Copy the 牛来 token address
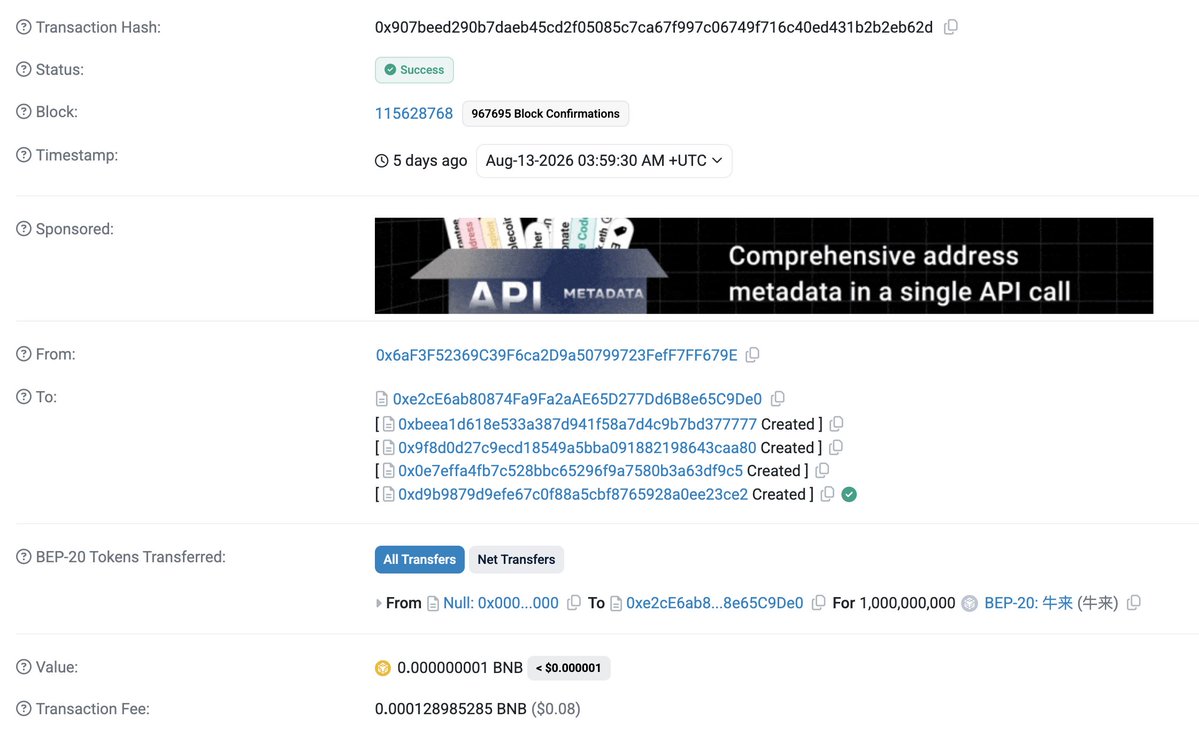The image size is (1199, 734). (1134, 602)
